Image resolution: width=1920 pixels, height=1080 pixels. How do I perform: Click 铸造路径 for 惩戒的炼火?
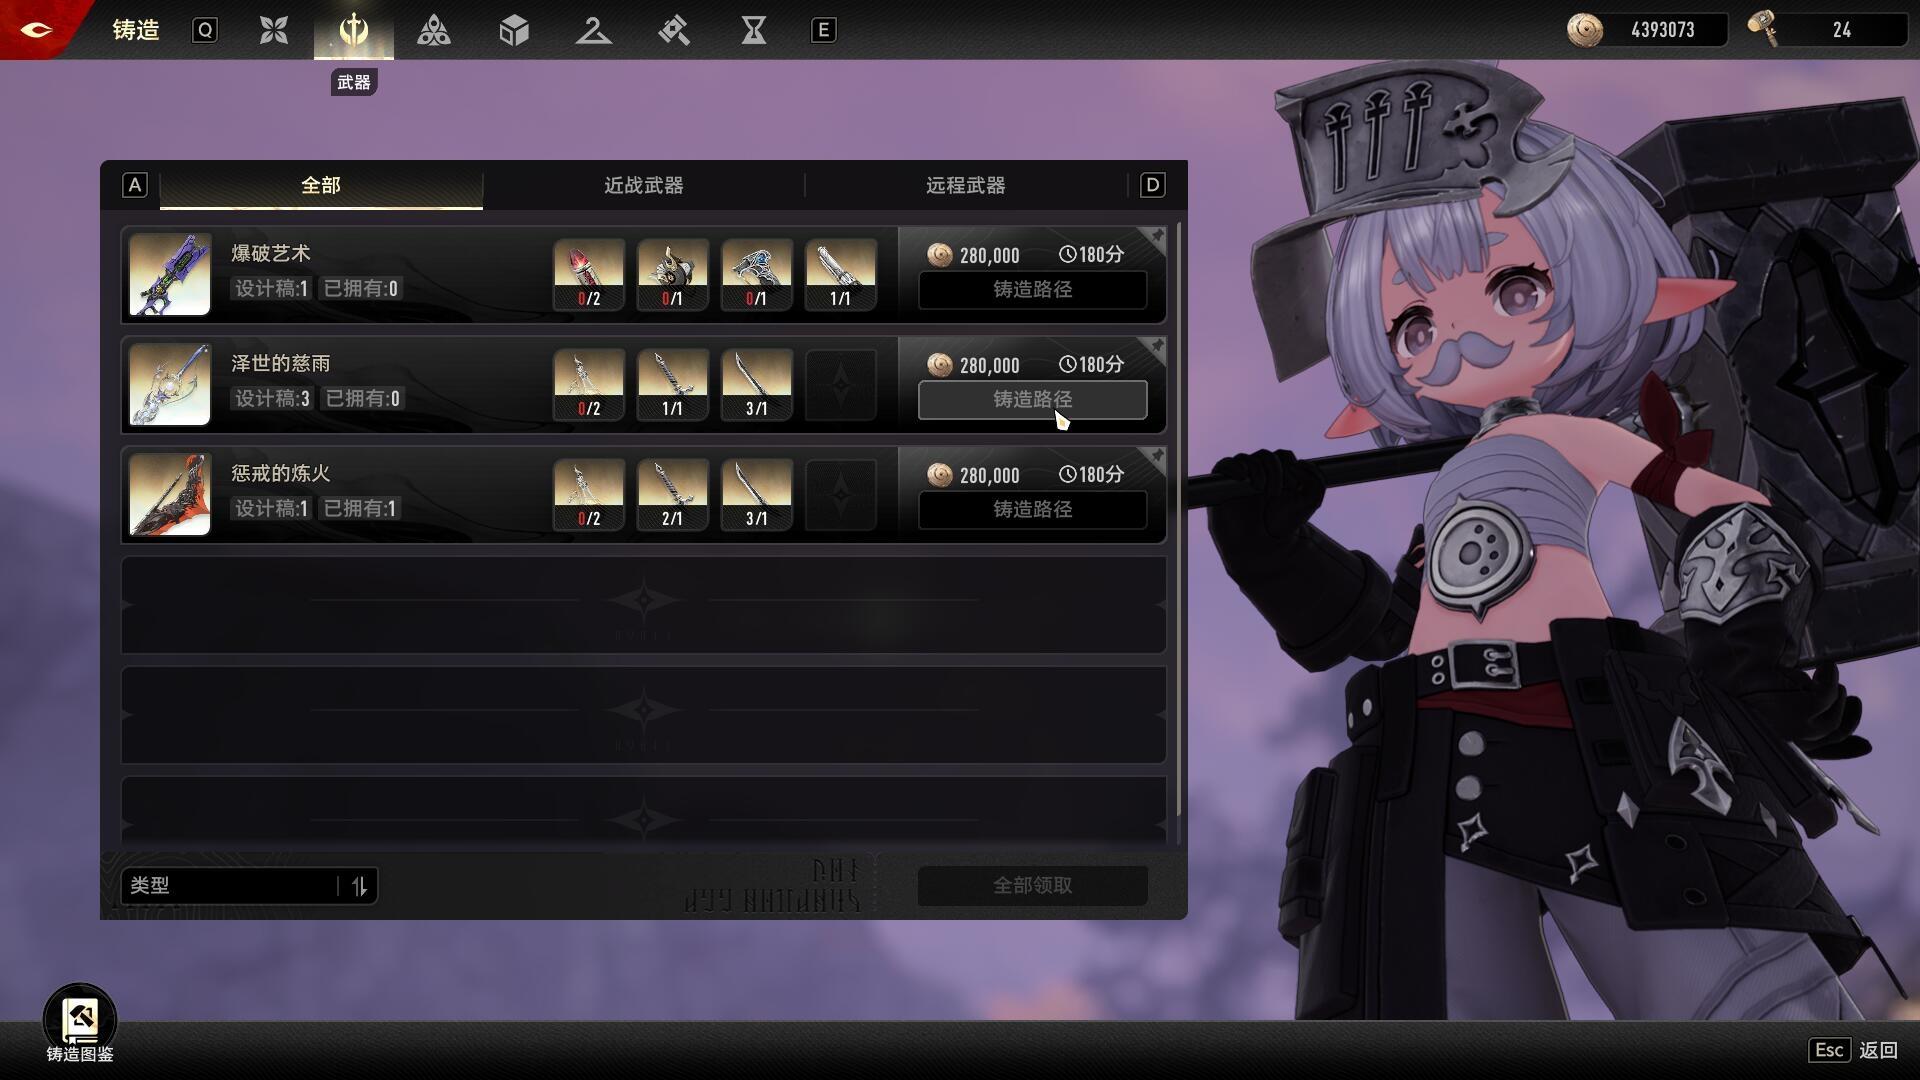pyautogui.click(x=1032, y=510)
